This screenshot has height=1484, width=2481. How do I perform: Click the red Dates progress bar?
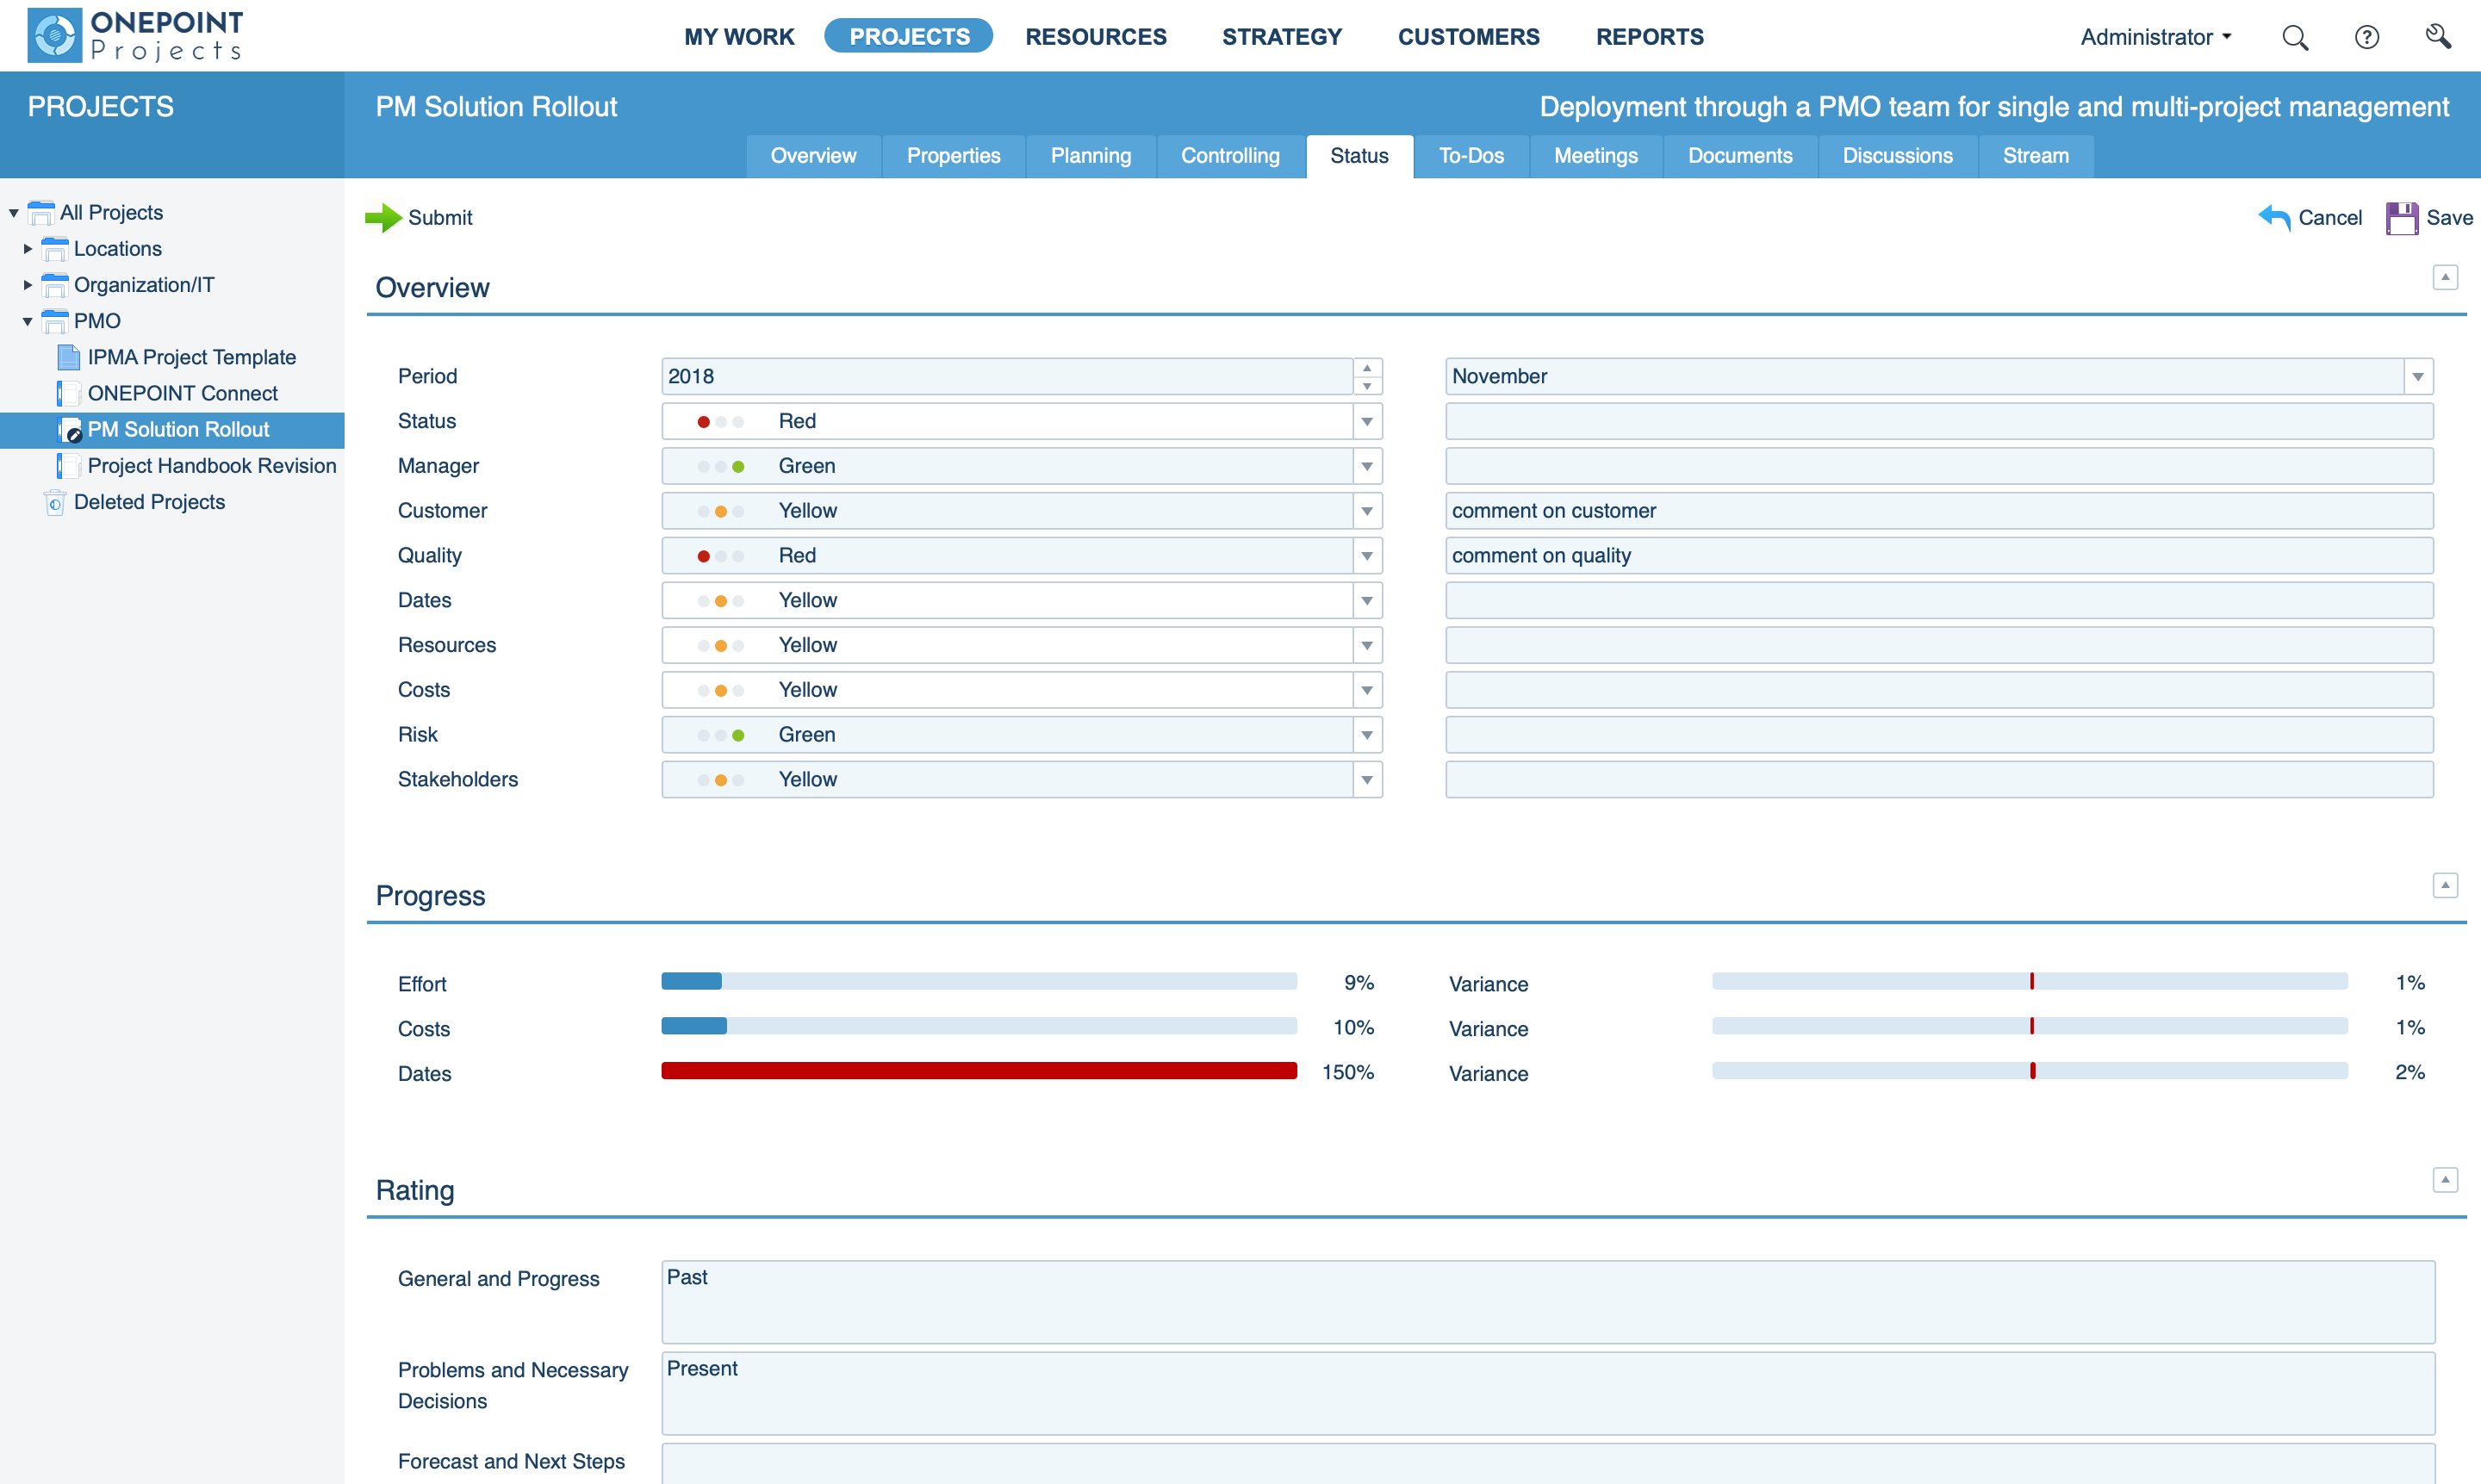pos(979,1071)
